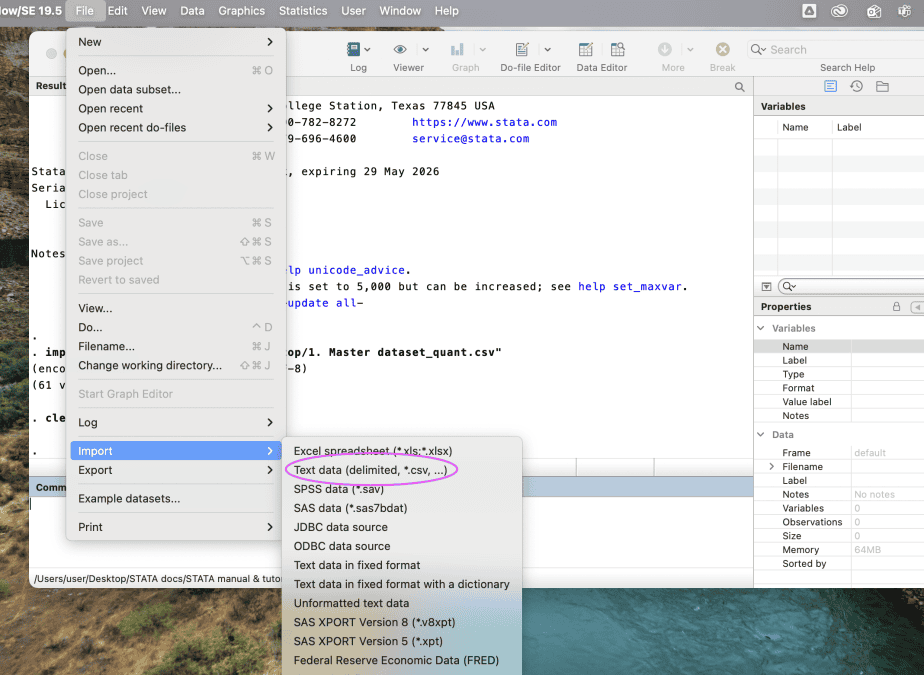Collapse the Variables properties section
The width and height of the screenshot is (924, 675).
pos(762,328)
